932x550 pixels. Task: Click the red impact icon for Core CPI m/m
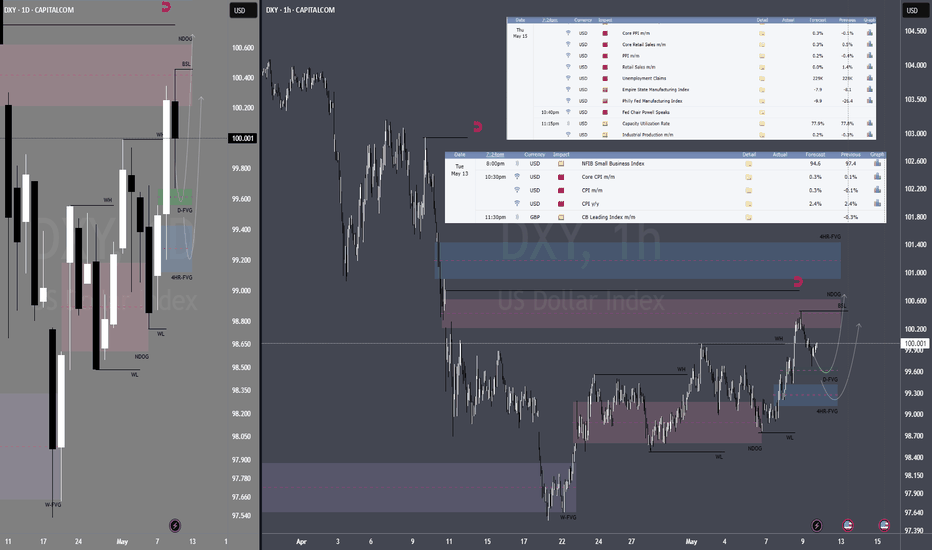[x=561, y=177]
